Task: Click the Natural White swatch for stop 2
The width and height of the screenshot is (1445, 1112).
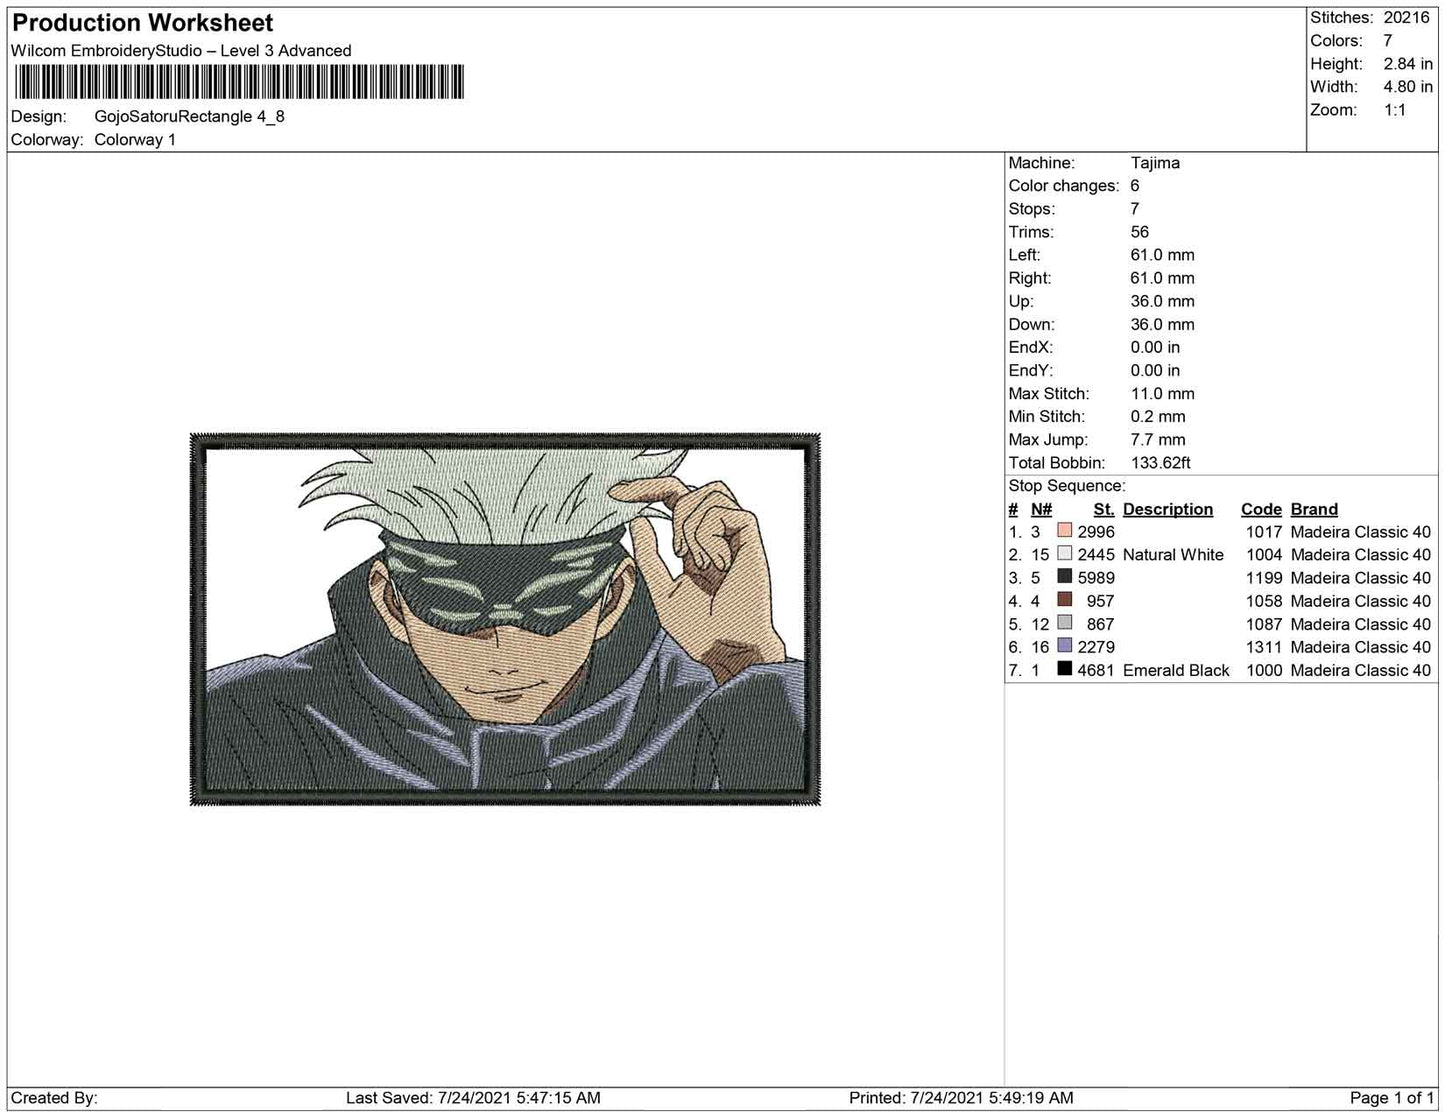Action: click(1065, 554)
